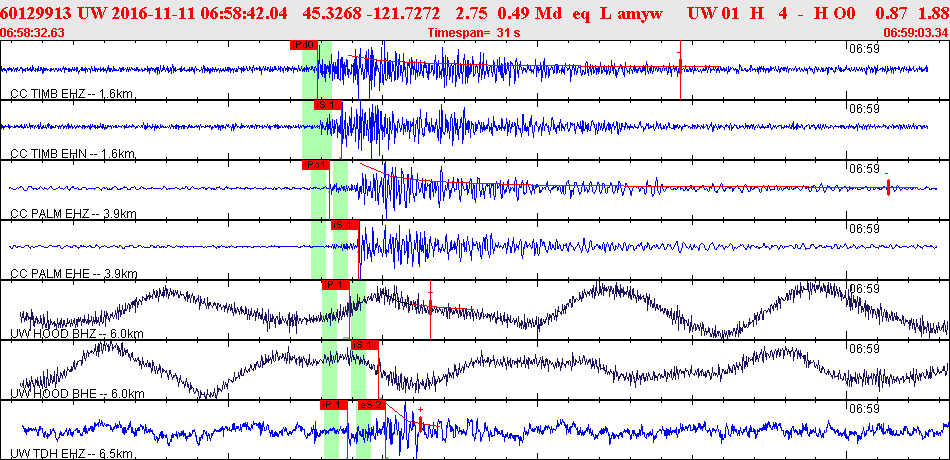Click the 06:59 time tick on TDH EHZ row
This screenshot has height=460, width=950.
click(863, 409)
